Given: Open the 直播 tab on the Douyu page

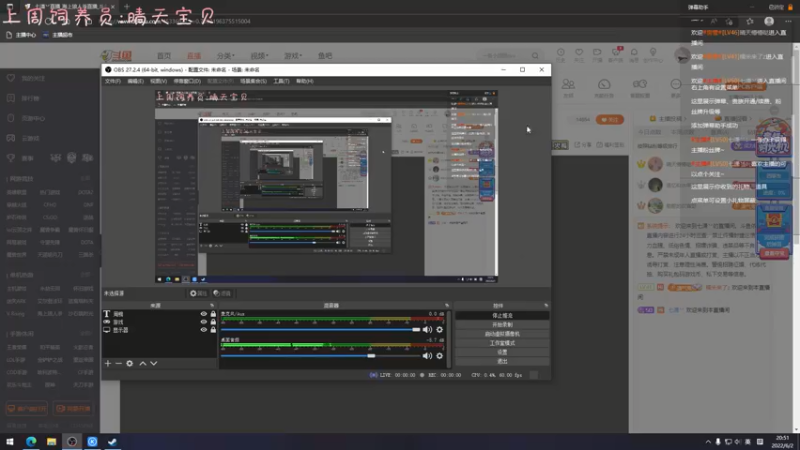Looking at the screenshot, I should click(194, 56).
